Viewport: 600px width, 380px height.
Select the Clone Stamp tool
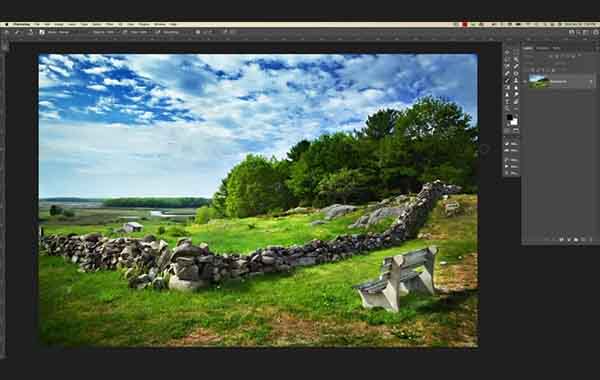516,81
